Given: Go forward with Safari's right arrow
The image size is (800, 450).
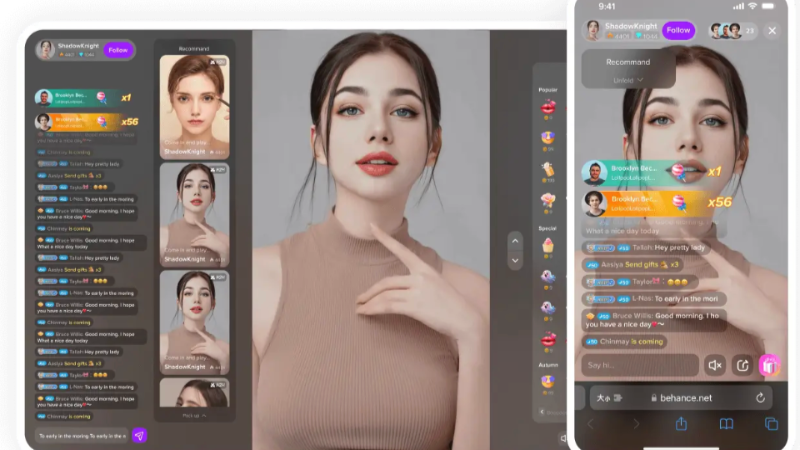Looking at the screenshot, I should 636,424.
